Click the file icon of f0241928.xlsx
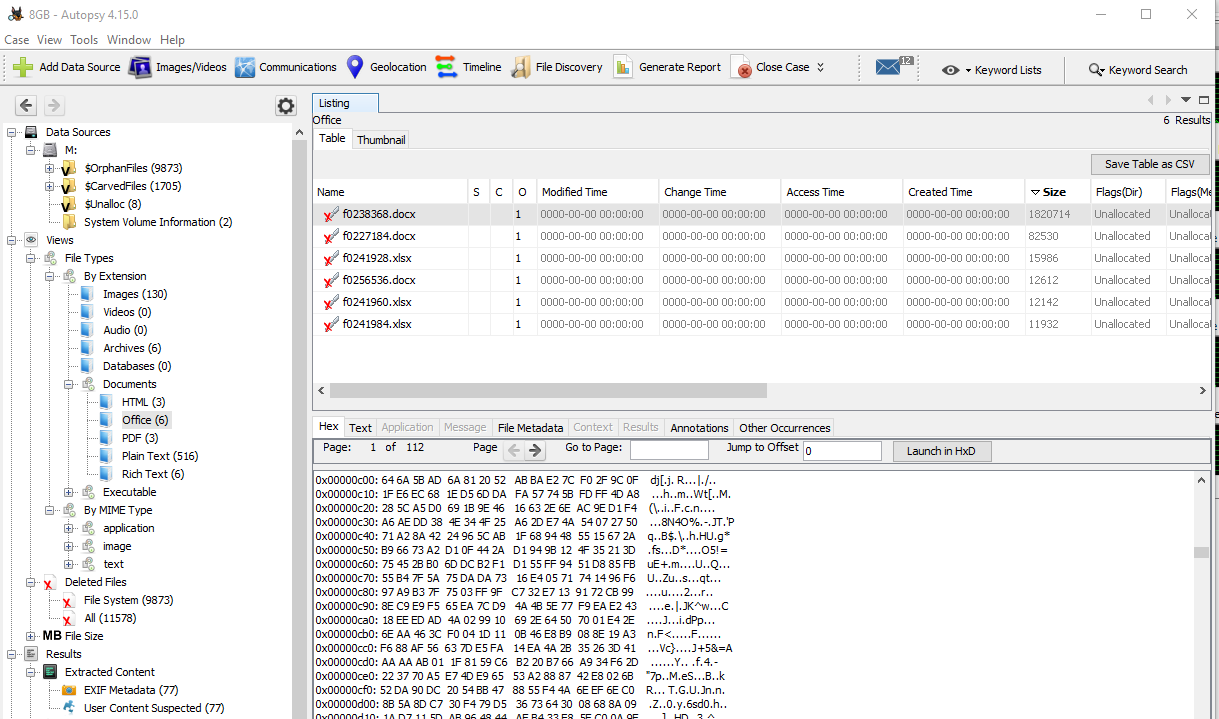This screenshot has height=719, width=1219. [x=330, y=258]
